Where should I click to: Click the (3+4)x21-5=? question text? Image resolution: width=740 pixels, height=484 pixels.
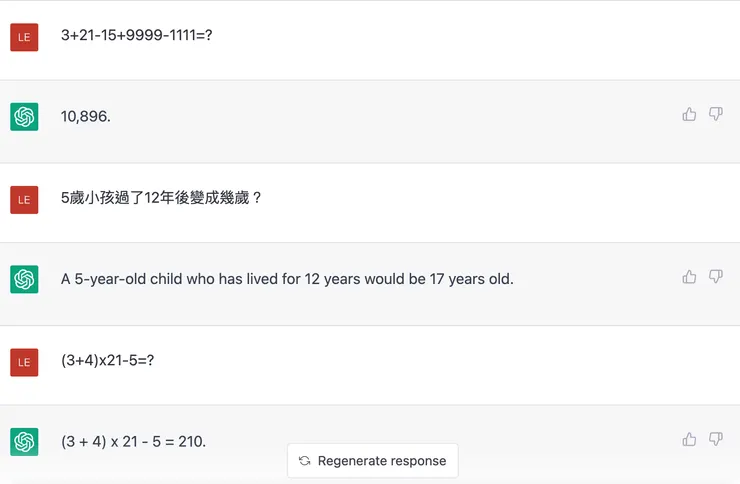coord(107,360)
